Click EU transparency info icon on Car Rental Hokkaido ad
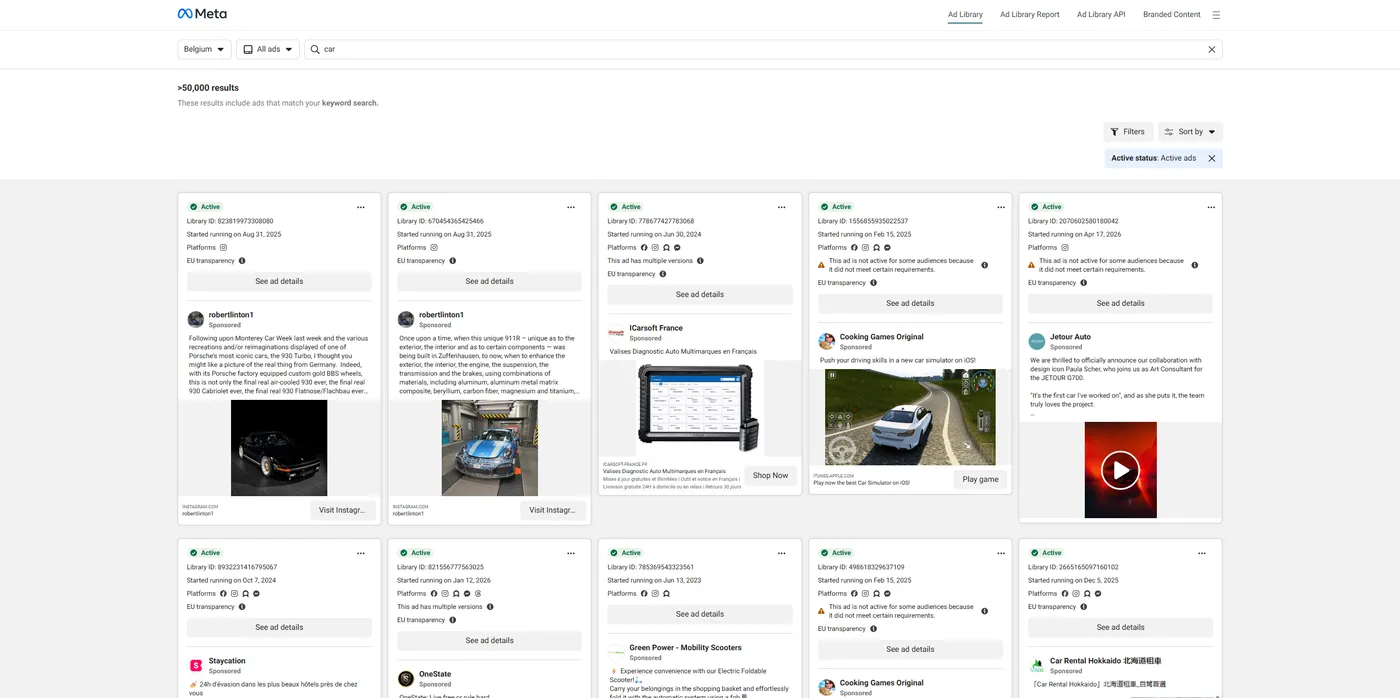Image resolution: width=1400 pixels, height=698 pixels. 1083,607
